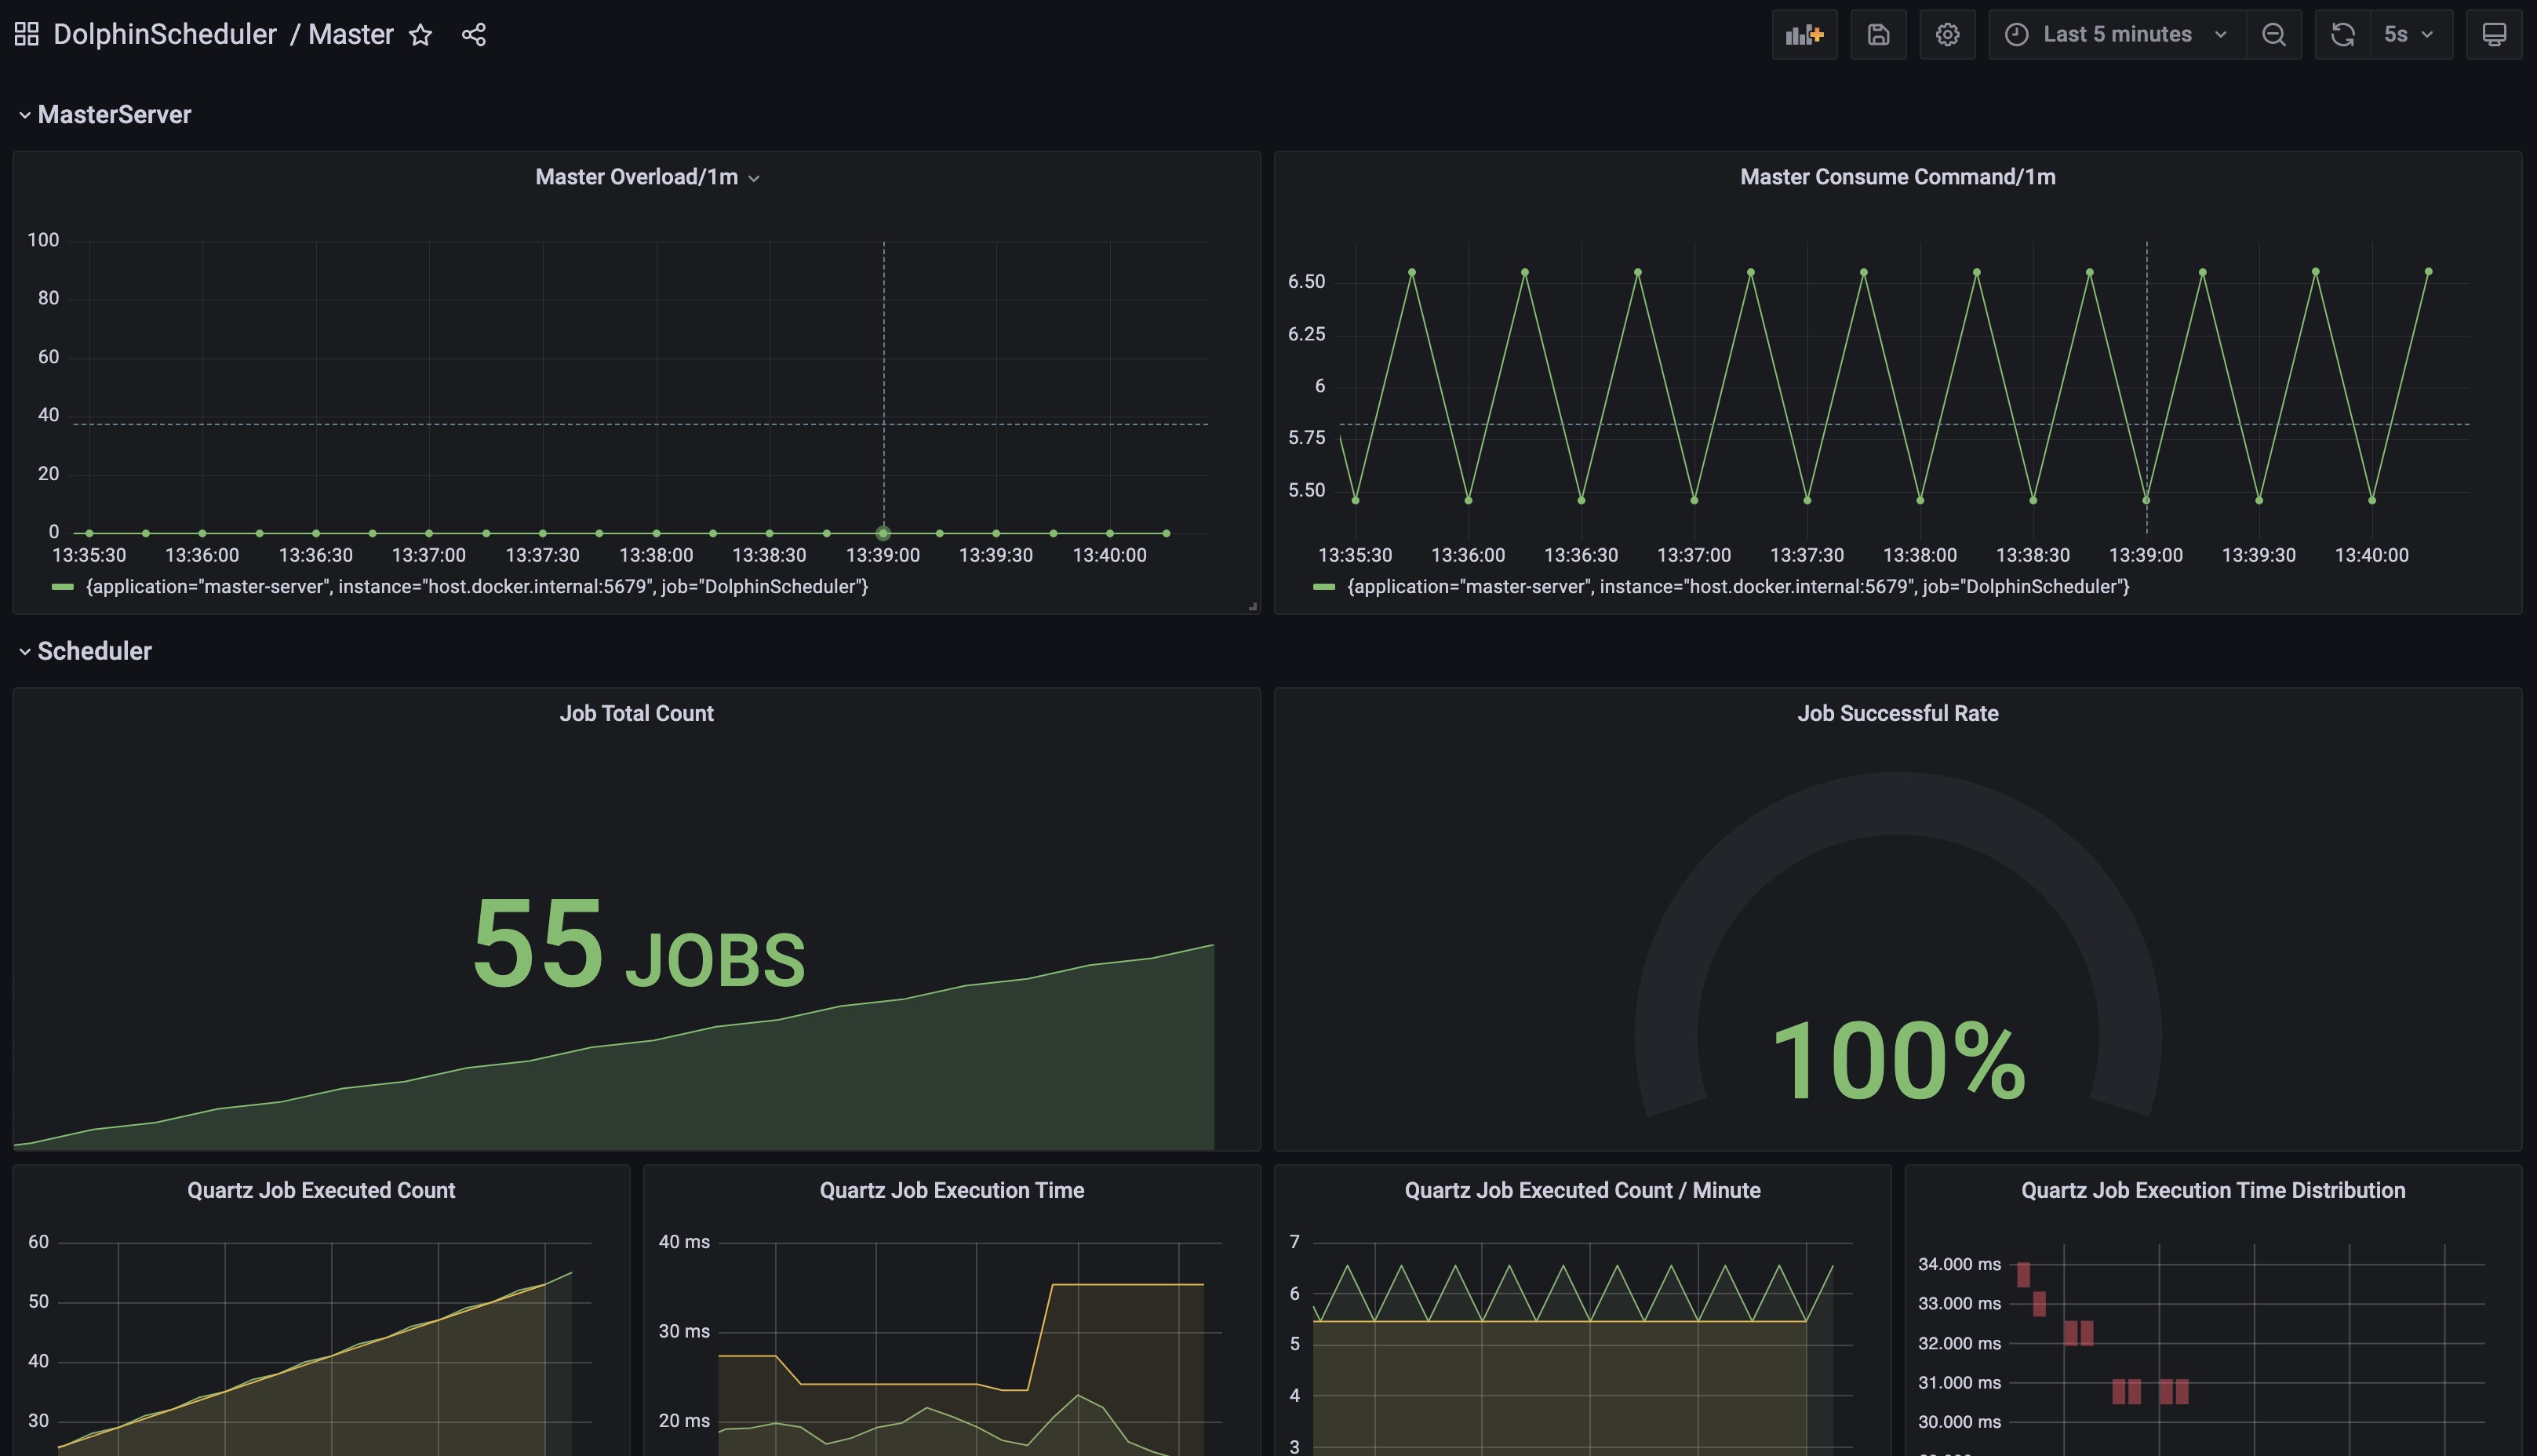This screenshot has width=2537, height=1456.
Task: Star the Master dashboard as favorite
Action: (x=421, y=35)
